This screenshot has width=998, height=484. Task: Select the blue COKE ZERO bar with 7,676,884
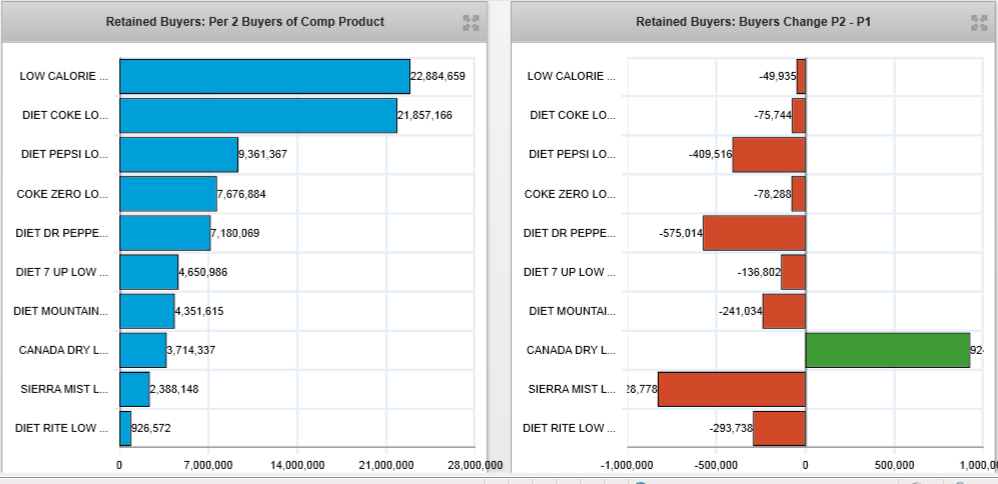click(x=168, y=194)
